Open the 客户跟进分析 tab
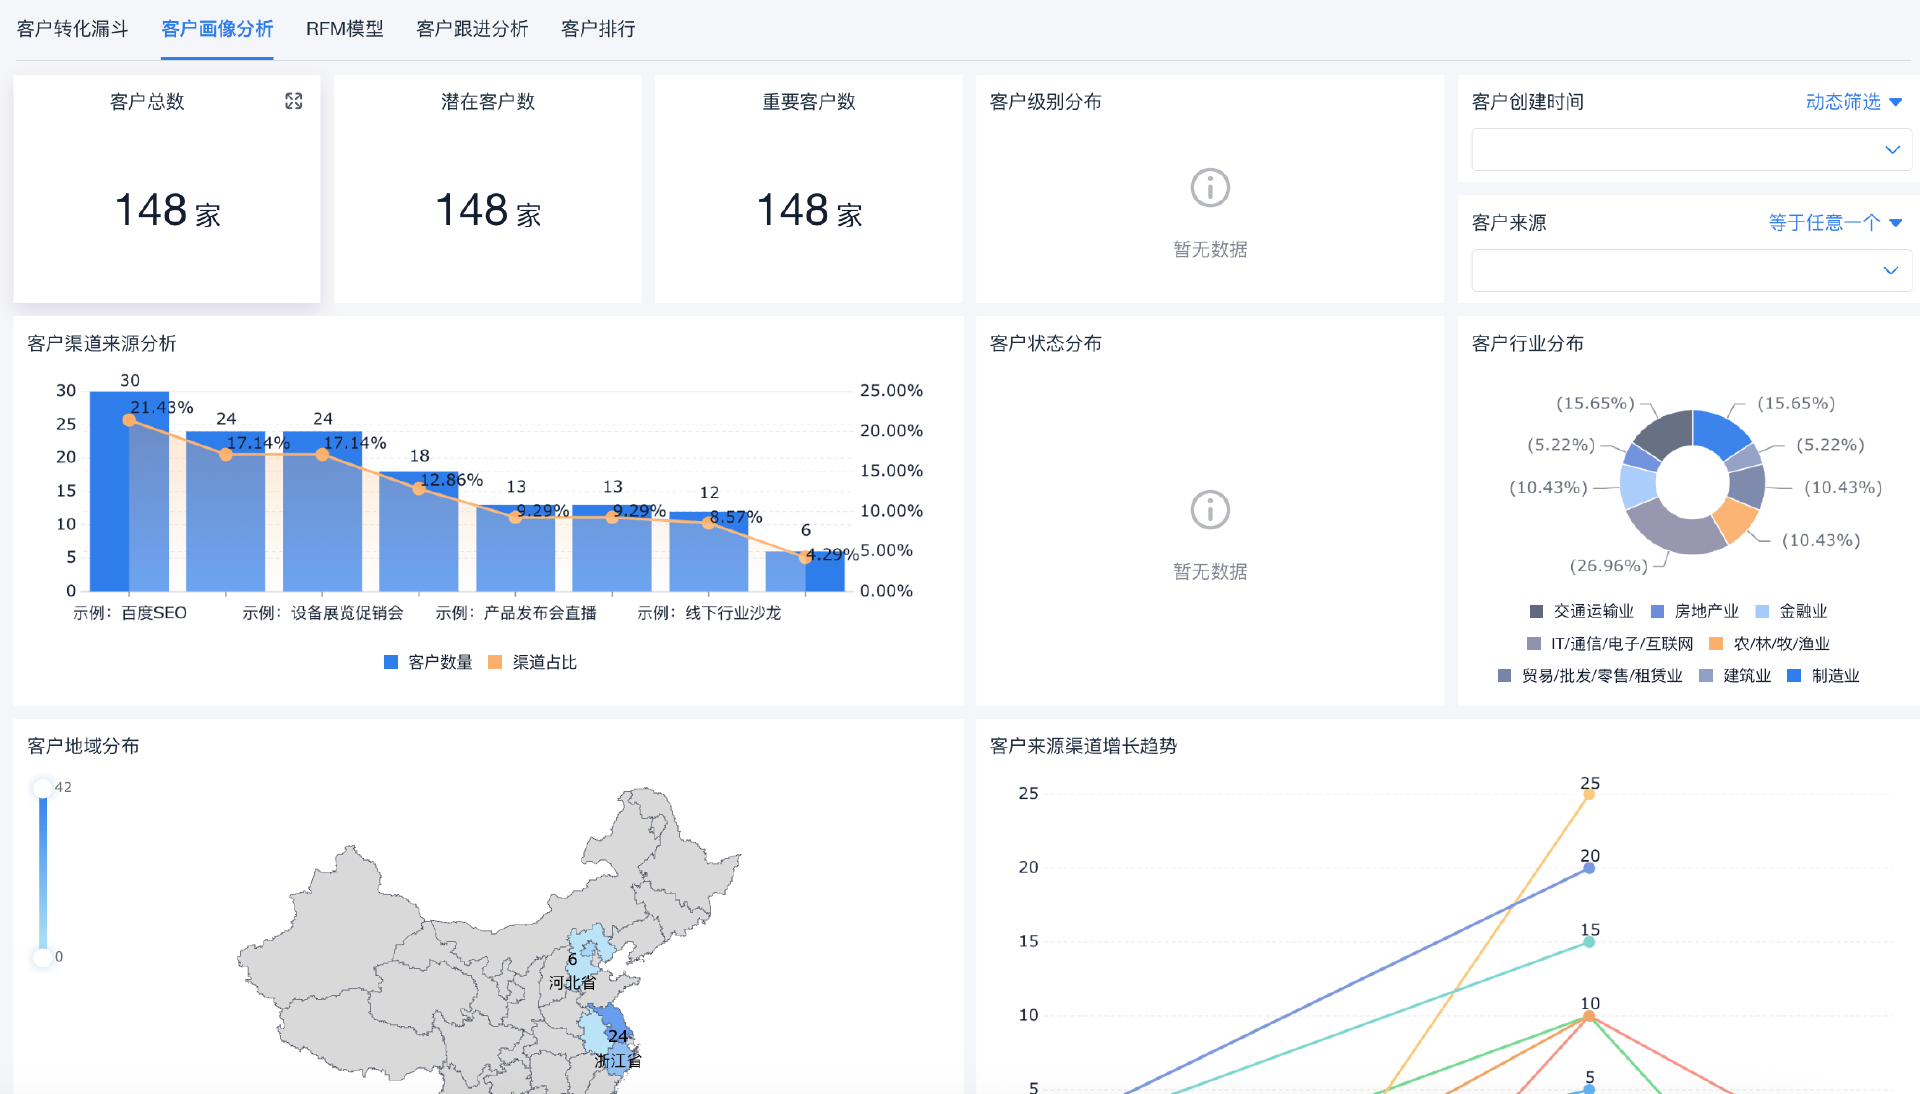The height and width of the screenshot is (1094, 1920). tap(471, 29)
